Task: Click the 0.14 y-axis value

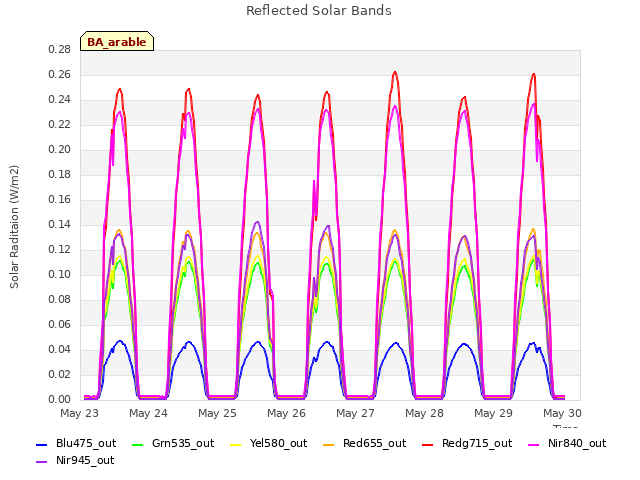Action: point(60,224)
